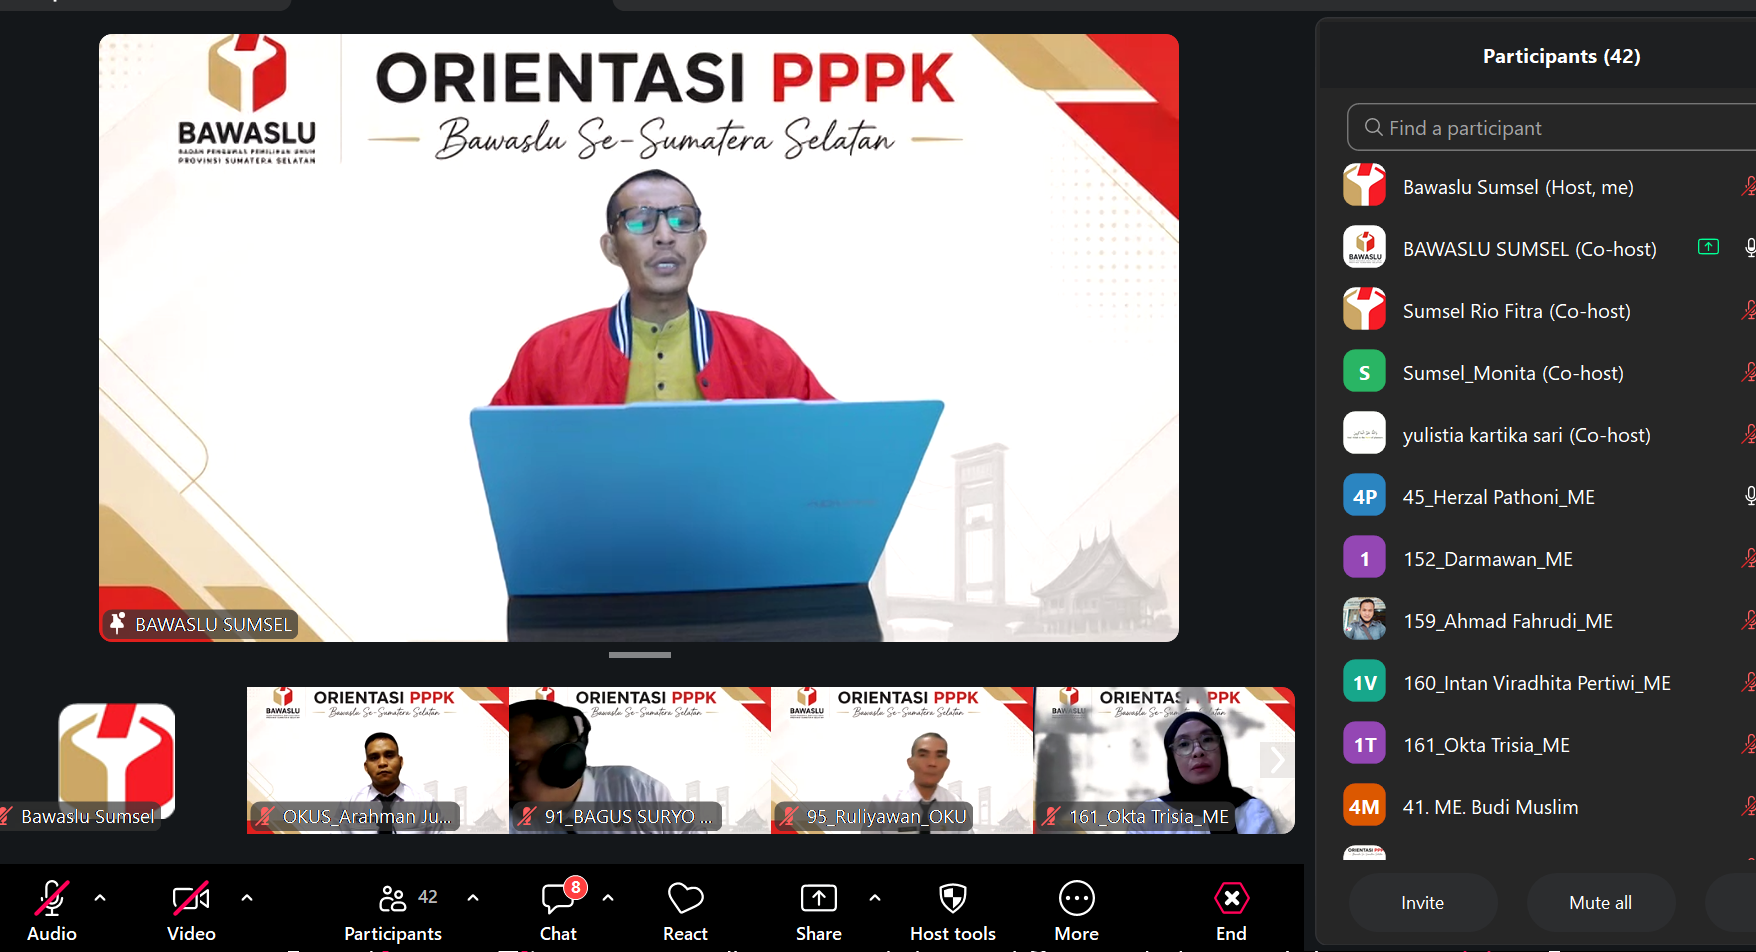This screenshot has height=952, width=1756.
Task: Open the Chat panel
Action: [x=558, y=910]
